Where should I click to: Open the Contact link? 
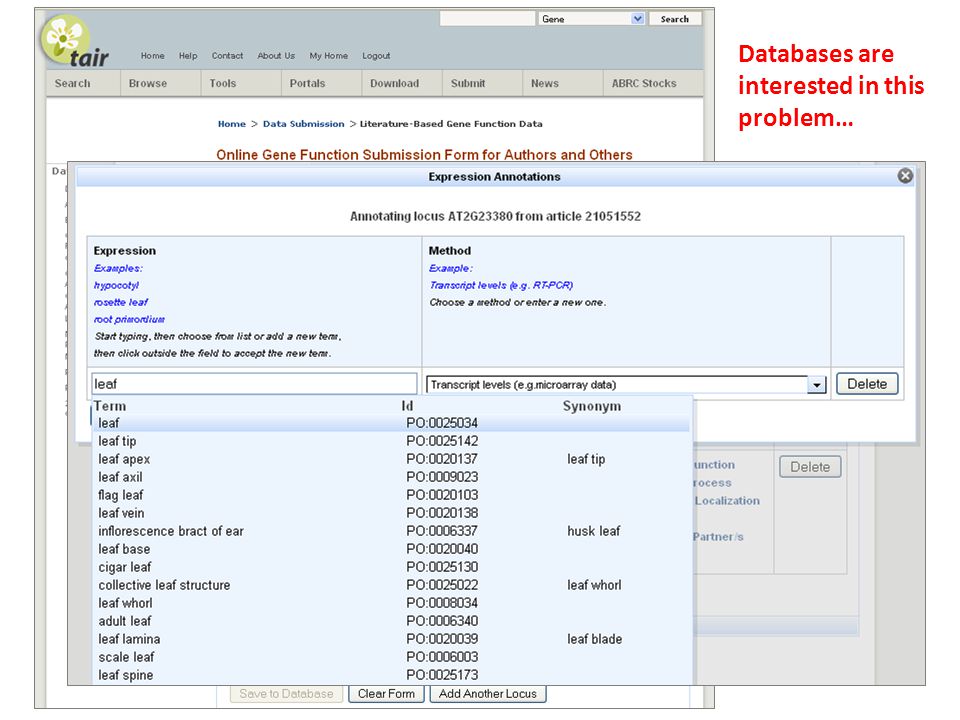(x=227, y=56)
